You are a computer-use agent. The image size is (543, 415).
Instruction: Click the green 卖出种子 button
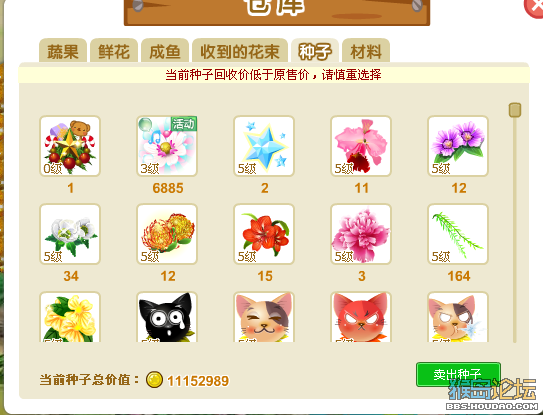(x=458, y=374)
